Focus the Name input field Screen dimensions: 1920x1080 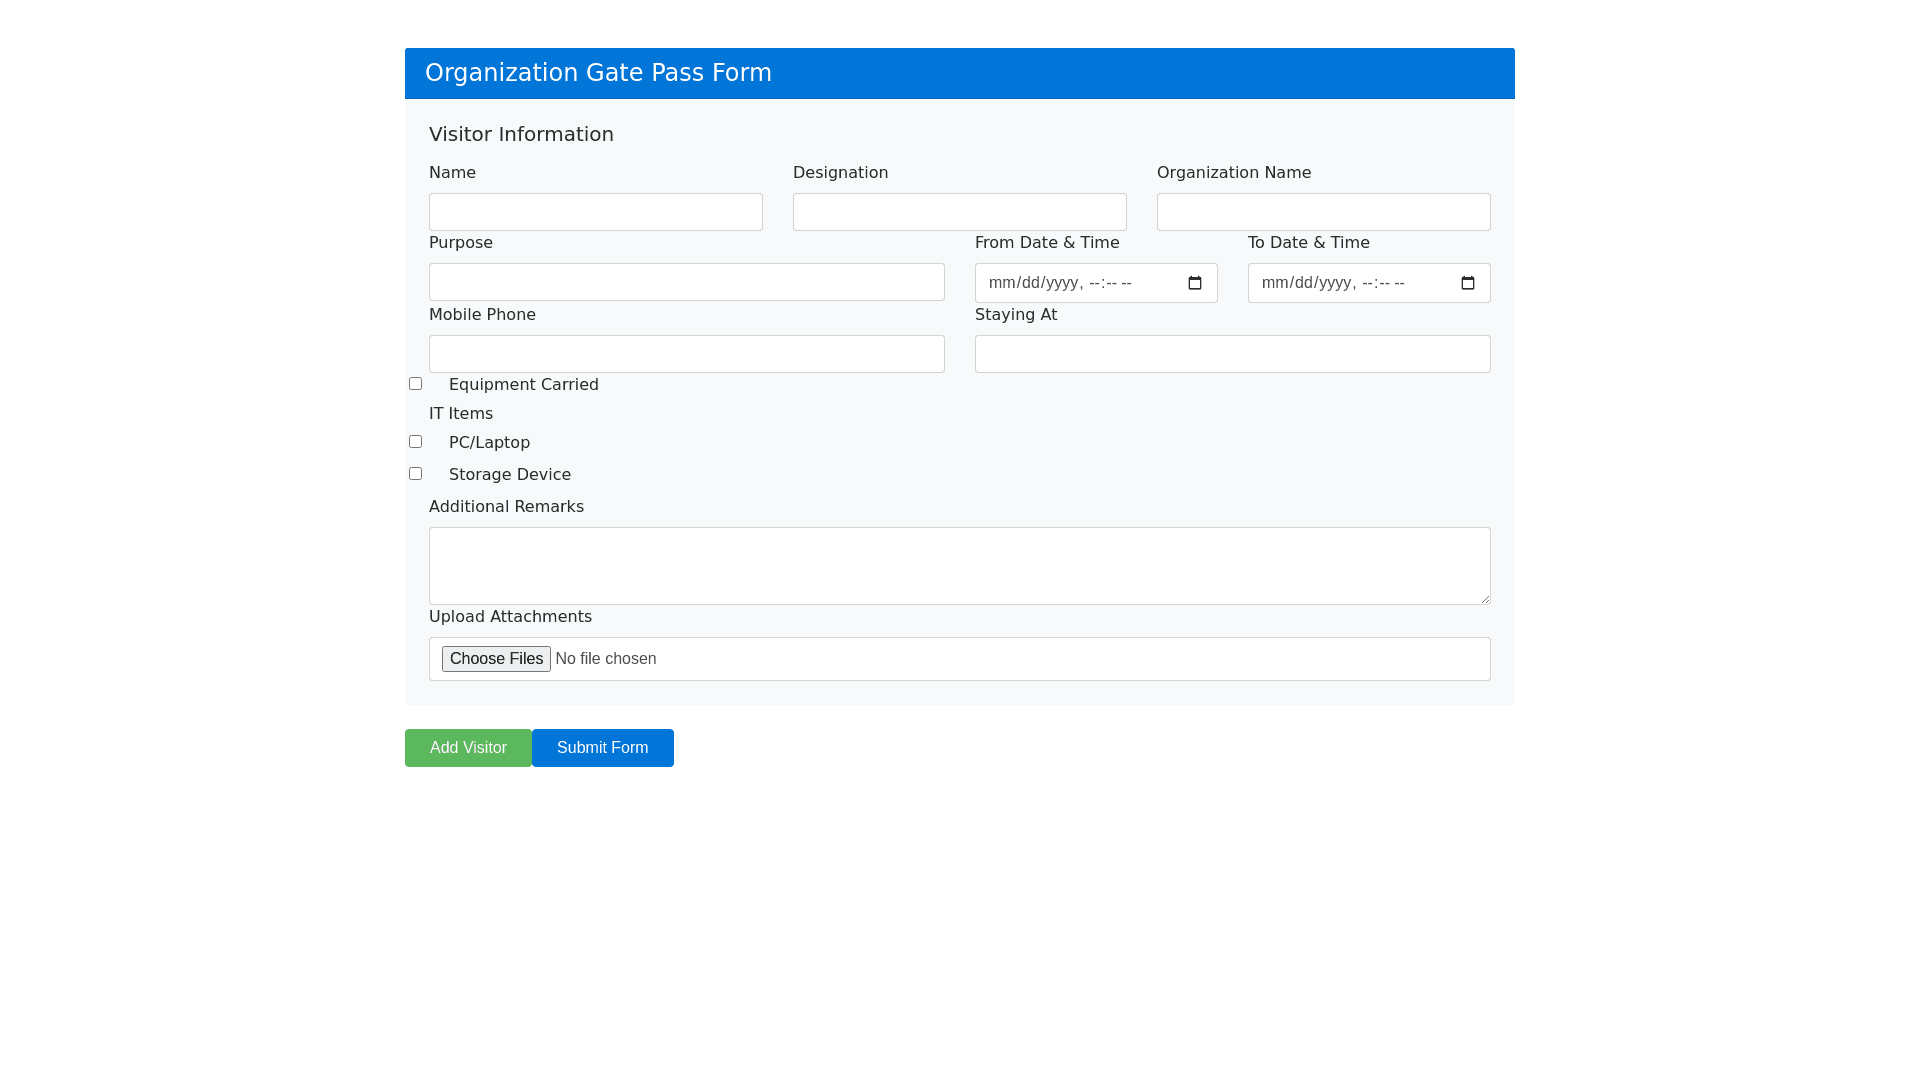[595, 212]
